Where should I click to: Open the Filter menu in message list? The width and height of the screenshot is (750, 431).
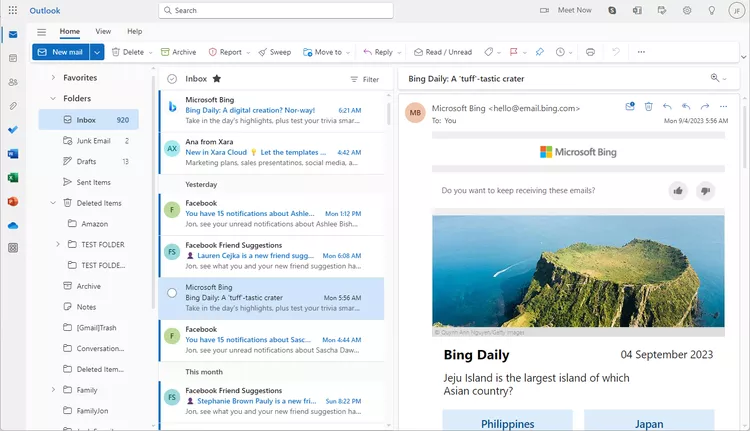(x=364, y=79)
